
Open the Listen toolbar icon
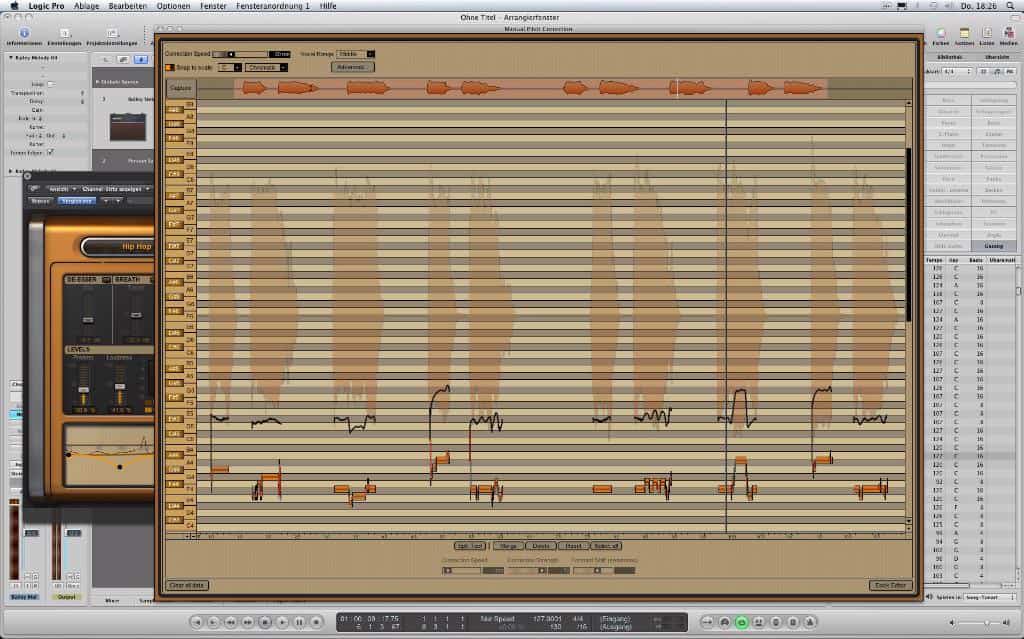click(x=987, y=33)
